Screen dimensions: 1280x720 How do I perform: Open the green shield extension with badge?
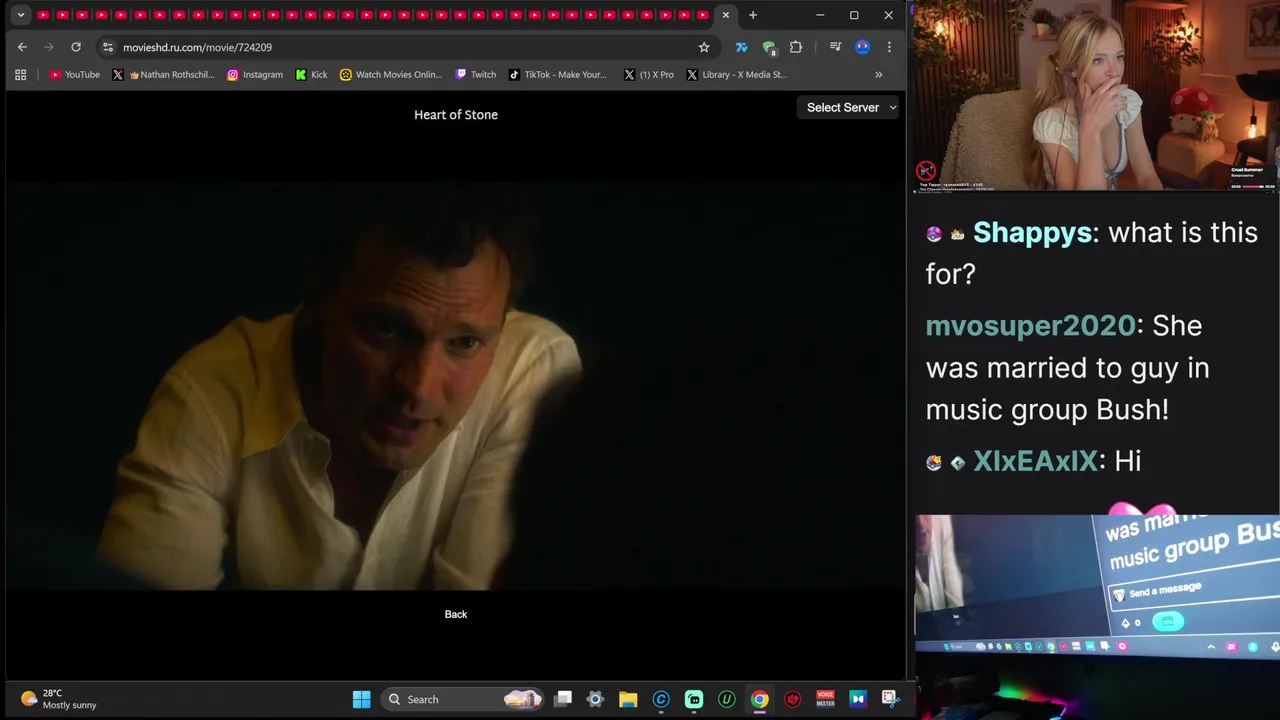click(769, 47)
